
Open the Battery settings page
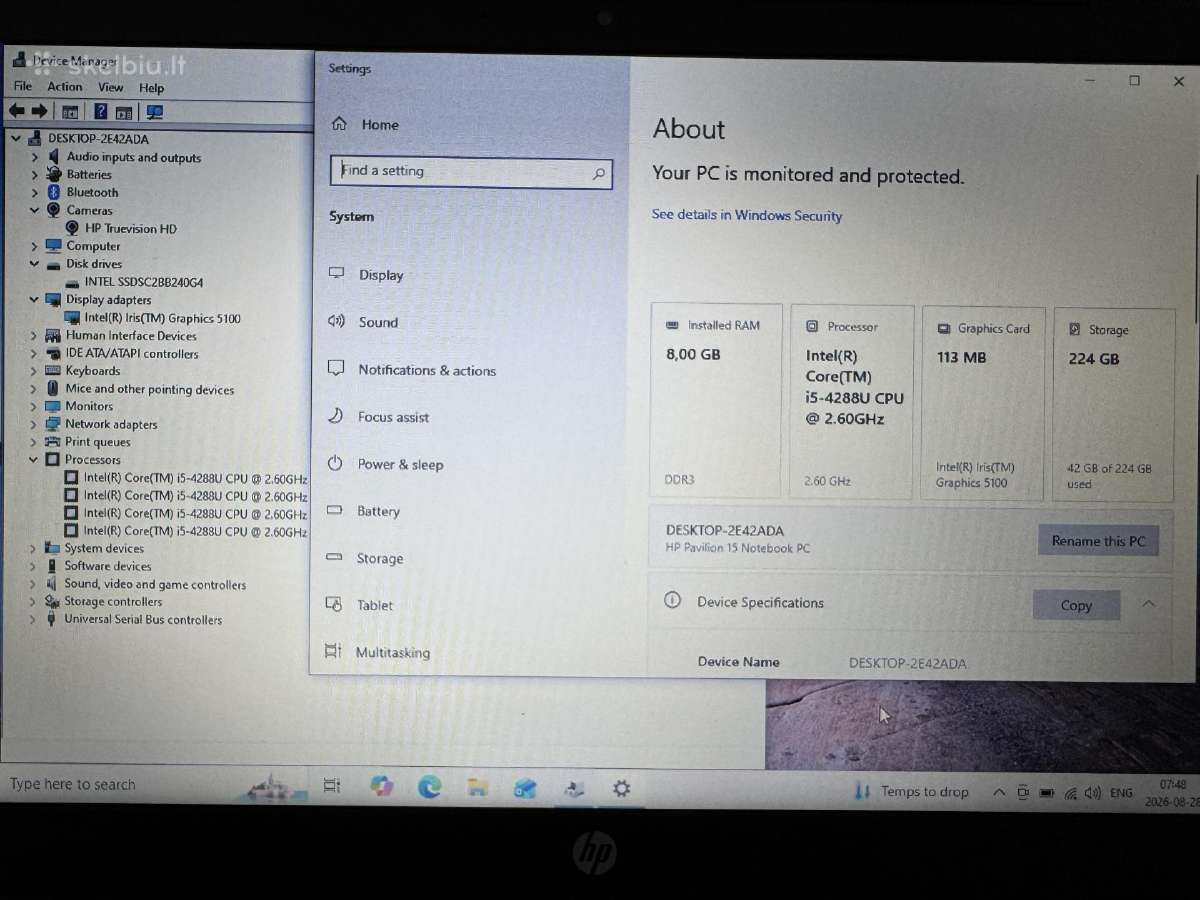click(x=378, y=511)
